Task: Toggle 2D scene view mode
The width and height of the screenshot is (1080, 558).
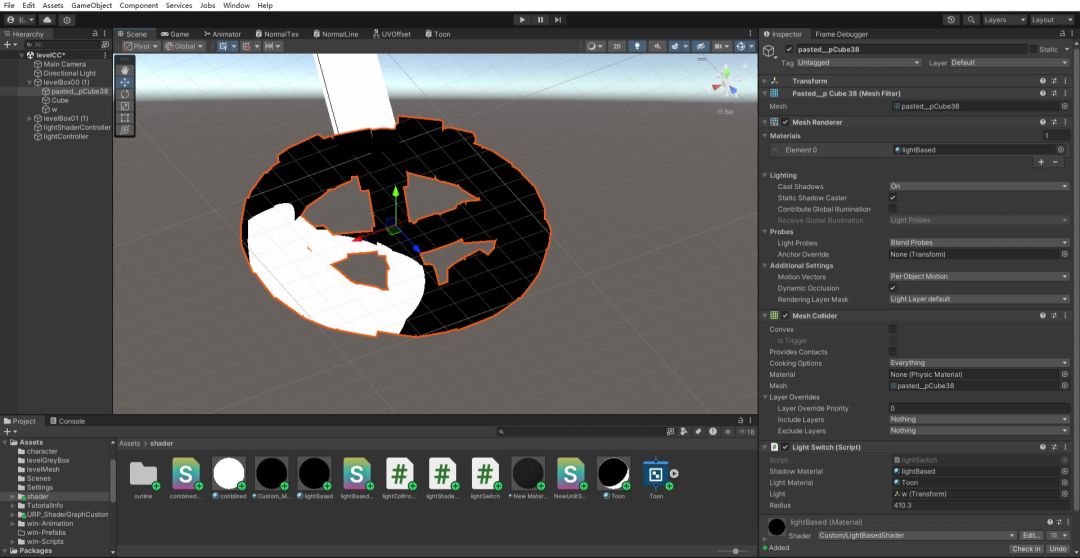Action: pyautogui.click(x=616, y=46)
